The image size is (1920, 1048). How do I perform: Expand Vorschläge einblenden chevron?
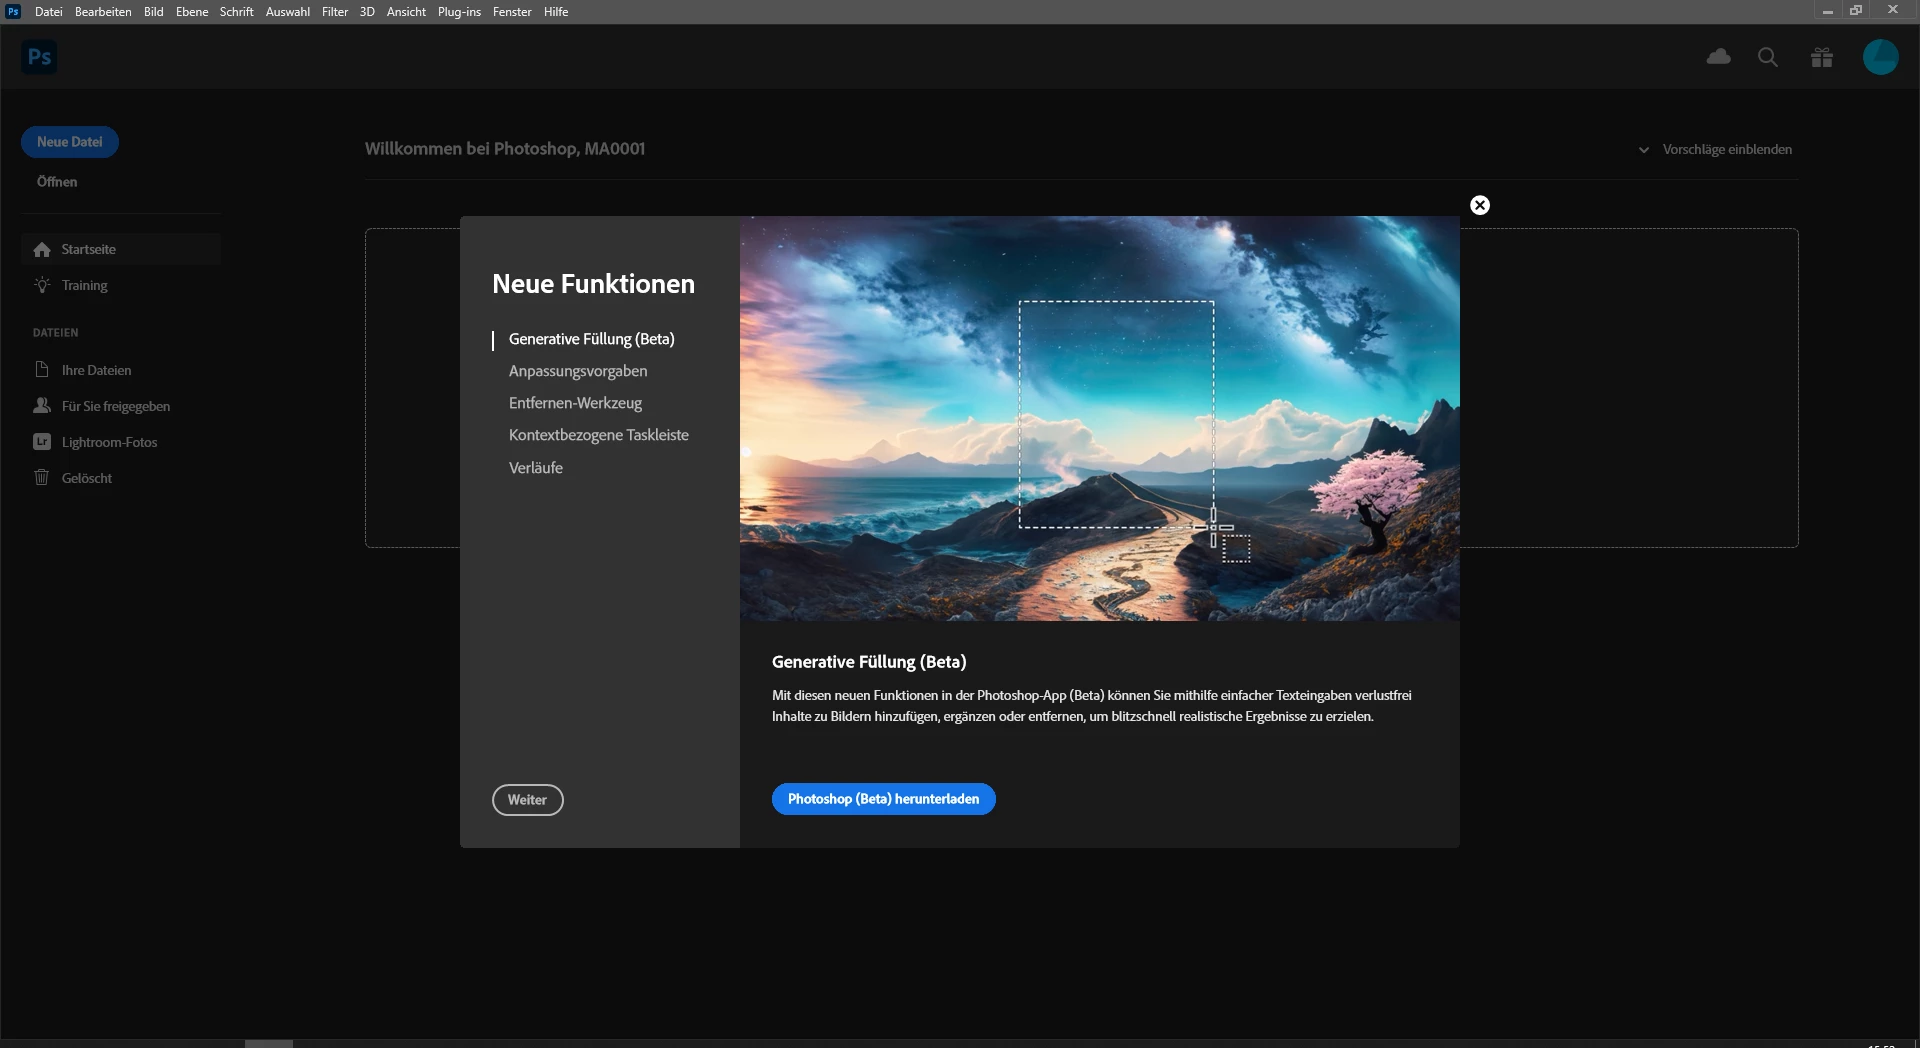[1643, 150]
